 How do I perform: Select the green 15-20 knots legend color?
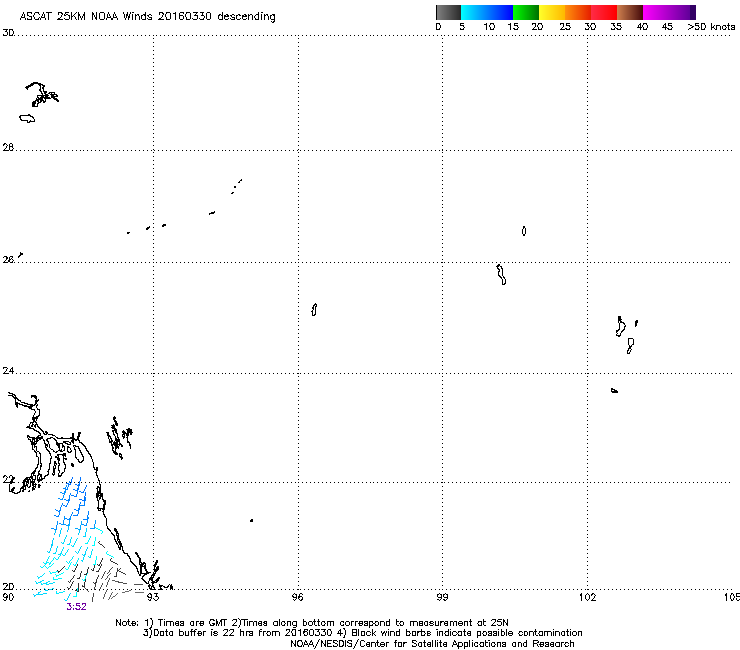526,12
